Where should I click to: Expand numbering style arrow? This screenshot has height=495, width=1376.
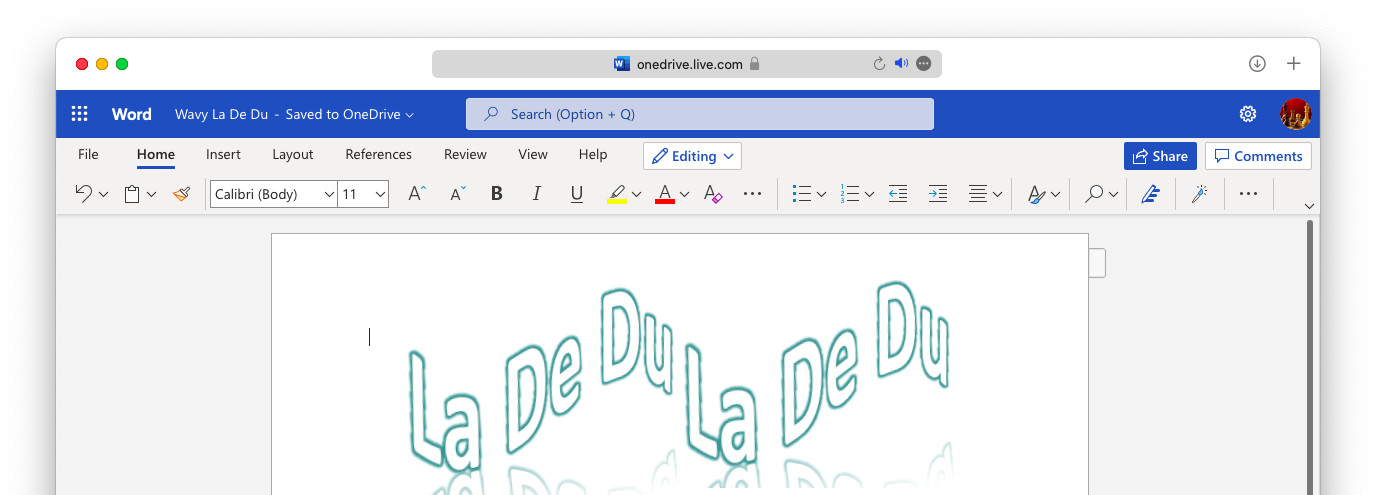(x=870, y=195)
